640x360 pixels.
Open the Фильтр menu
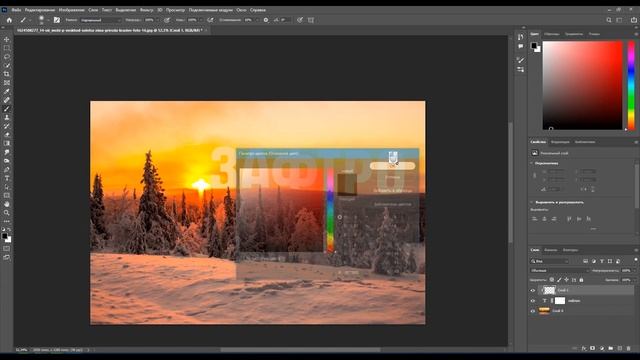pyautogui.click(x=147, y=10)
